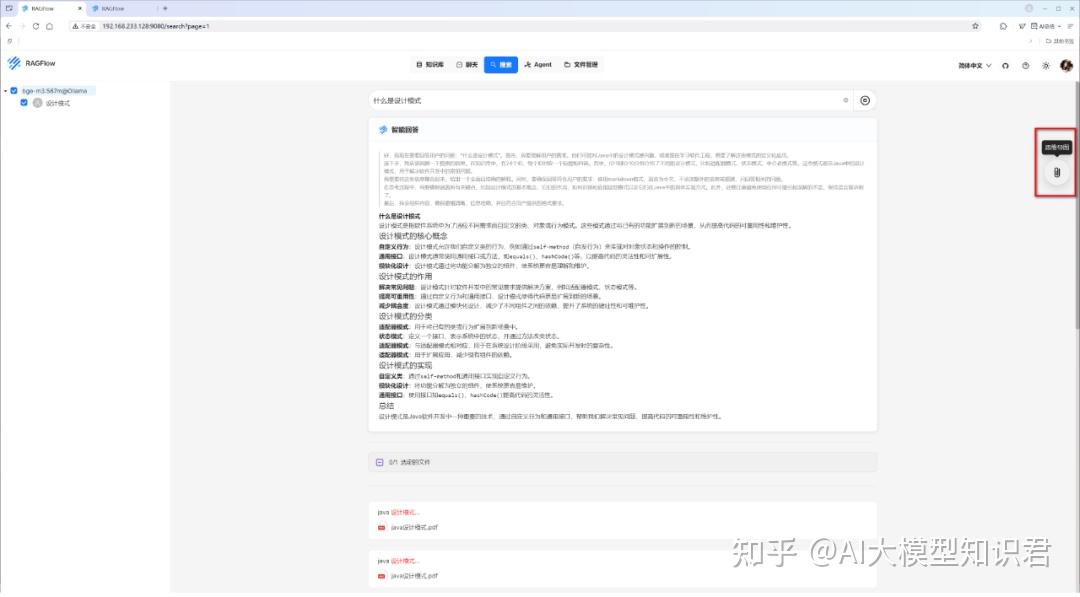Select the 搜索 tab
1080x597 pixels.
tap(501, 65)
